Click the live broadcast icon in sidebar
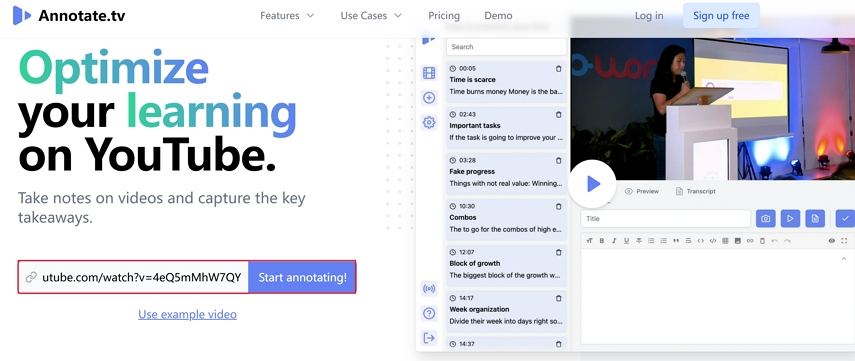The width and height of the screenshot is (855, 361). [x=429, y=288]
